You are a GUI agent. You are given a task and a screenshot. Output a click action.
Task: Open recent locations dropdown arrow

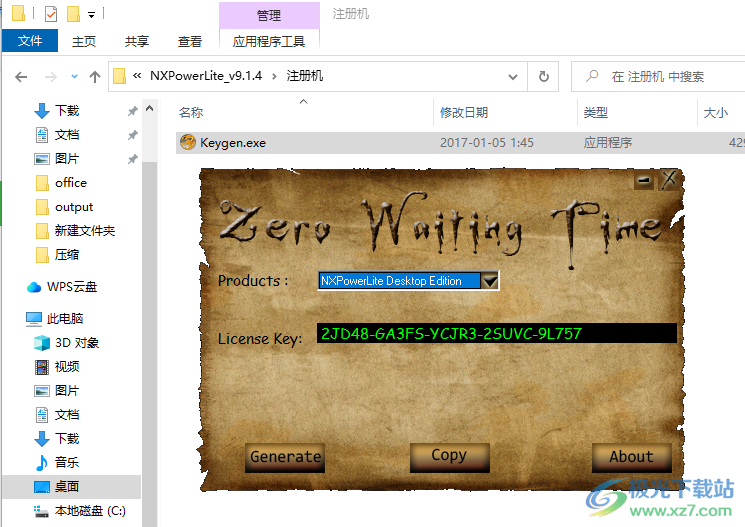74,76
